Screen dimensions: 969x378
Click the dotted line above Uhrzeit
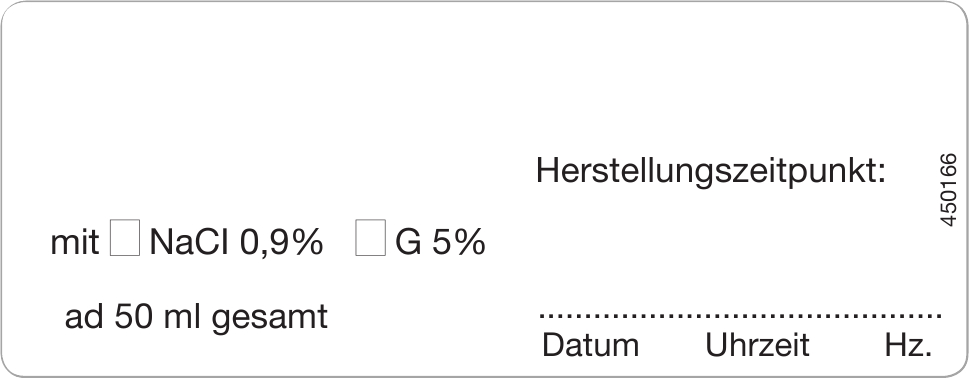(x=757, y=315)
